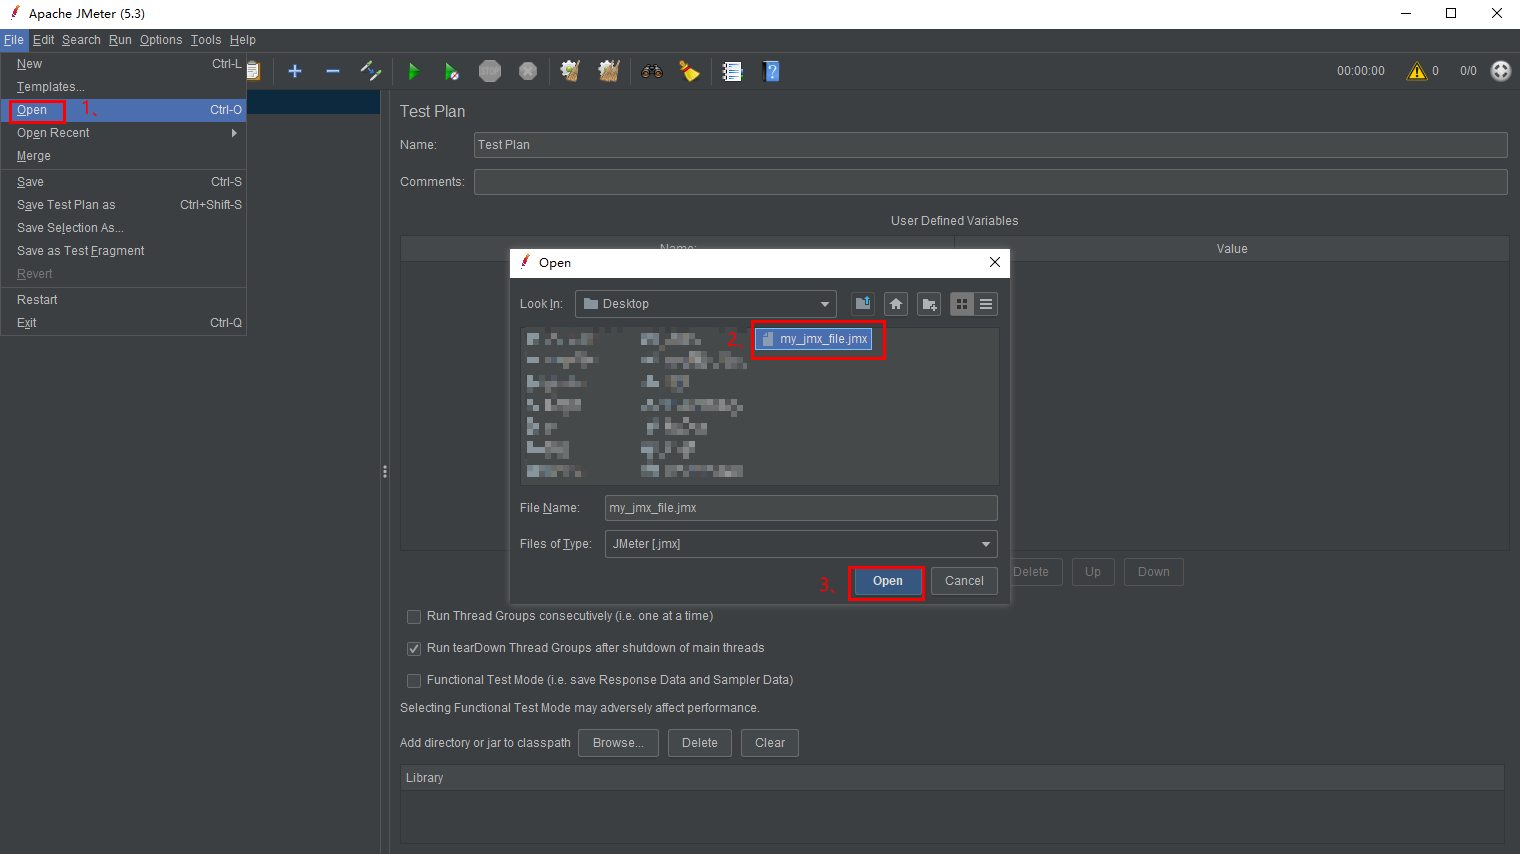Choose Open in the File menu
Image resolution: width=1520 pixels, height=854 pixels.
[124, 110]
